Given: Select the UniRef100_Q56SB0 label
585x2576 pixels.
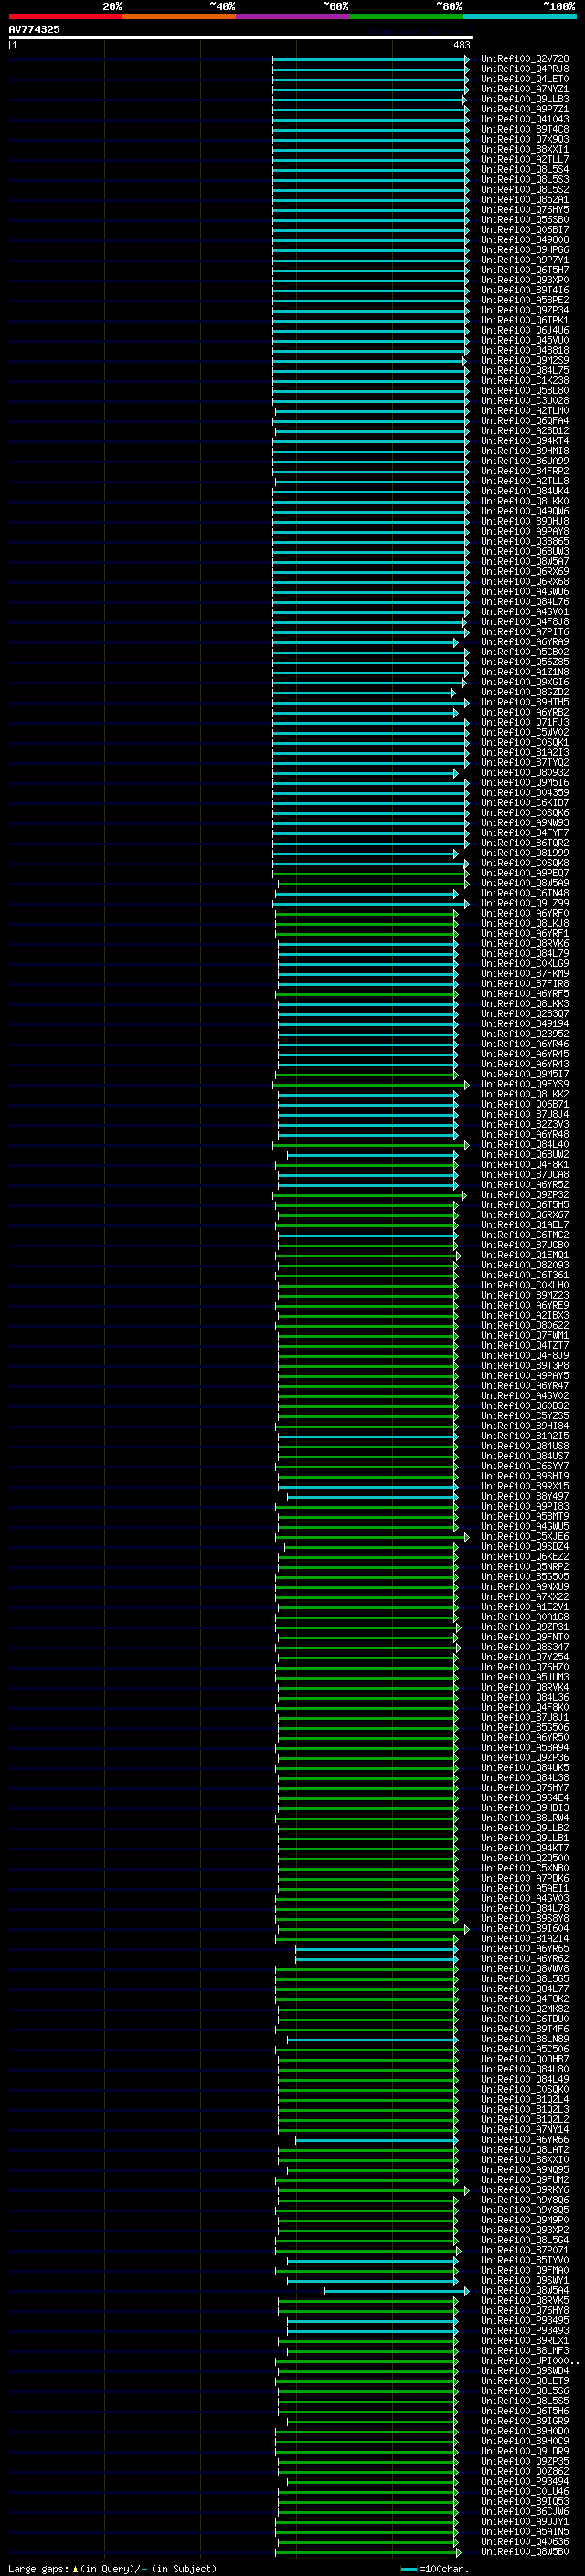Looking at the screenshot, I should click(x=525, y=220).
